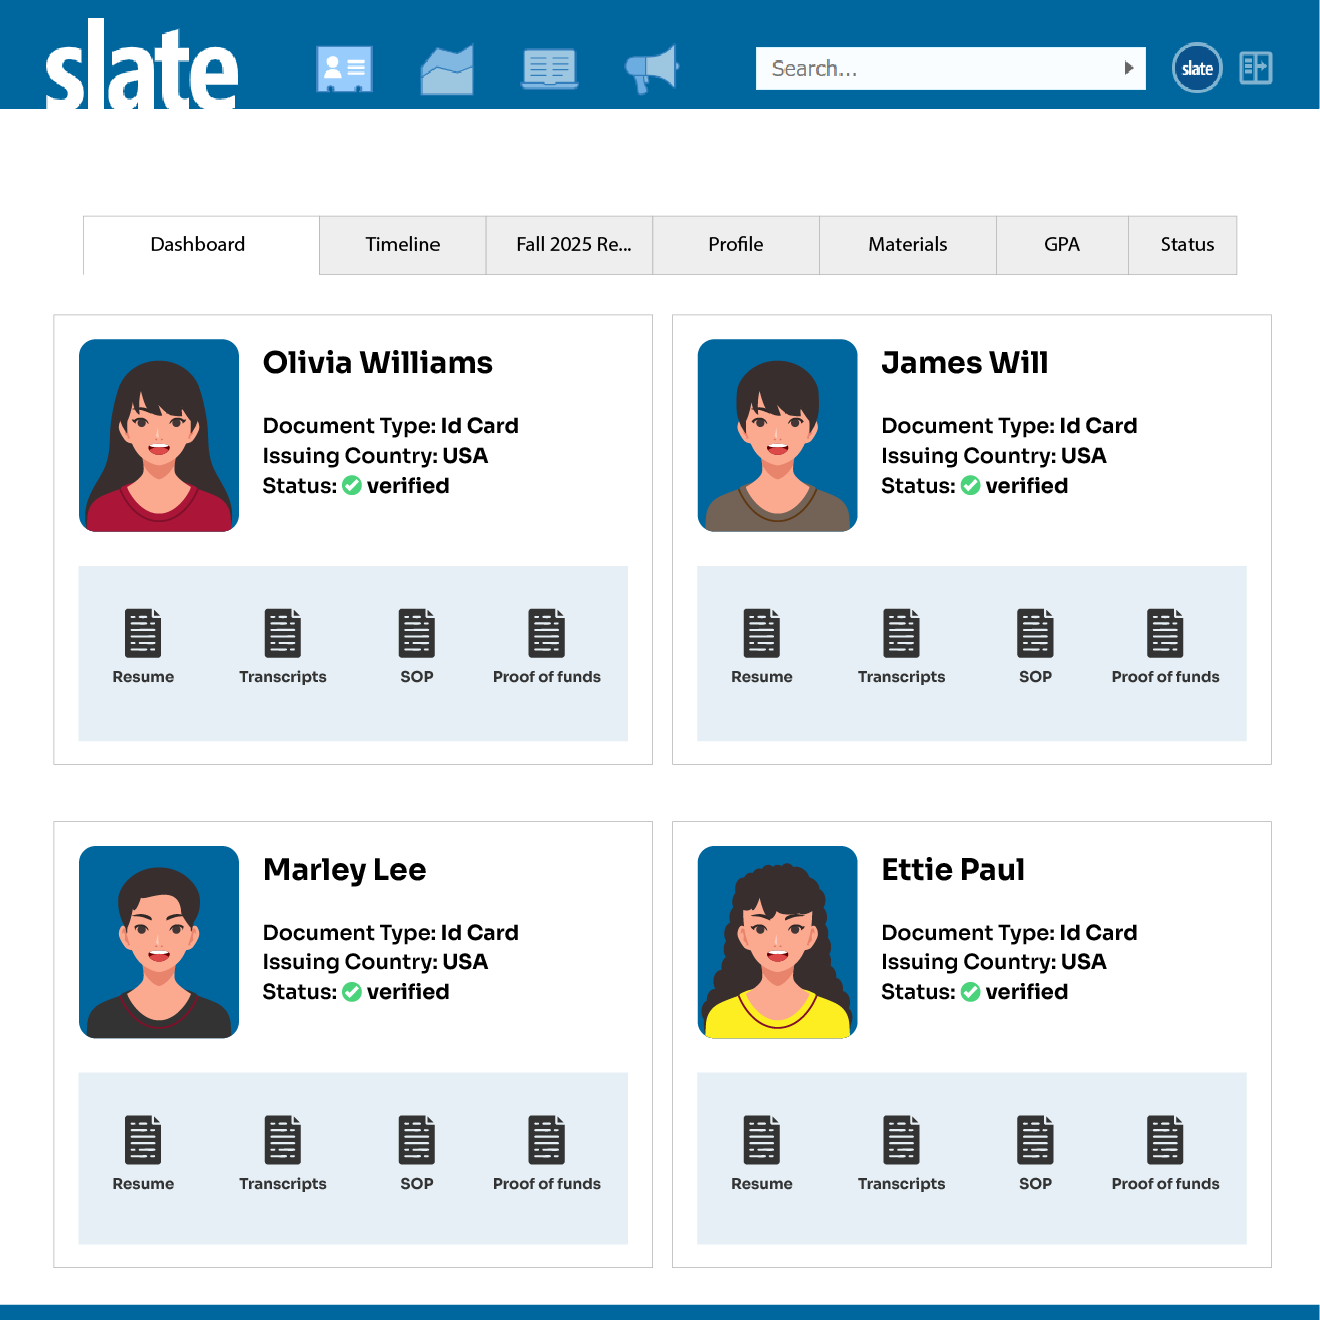Click the announcements megaphone icon
Screen dimensions: 1320x1320
point(650,68)
